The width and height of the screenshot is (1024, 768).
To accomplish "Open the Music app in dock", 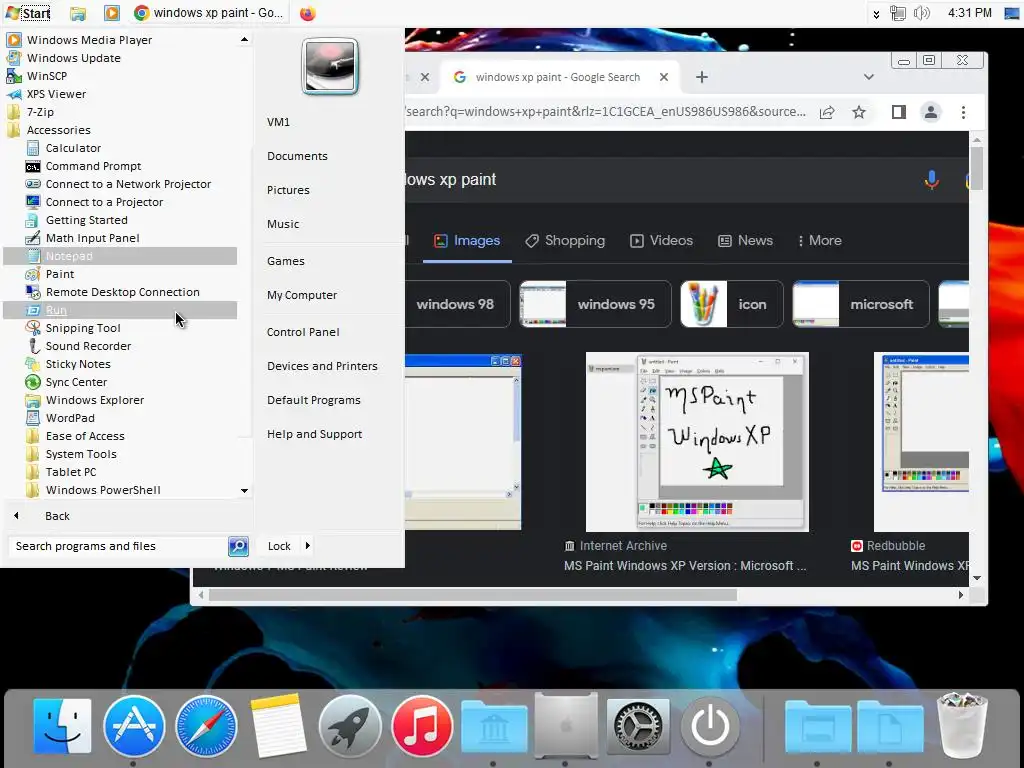I will click(422, 726).
